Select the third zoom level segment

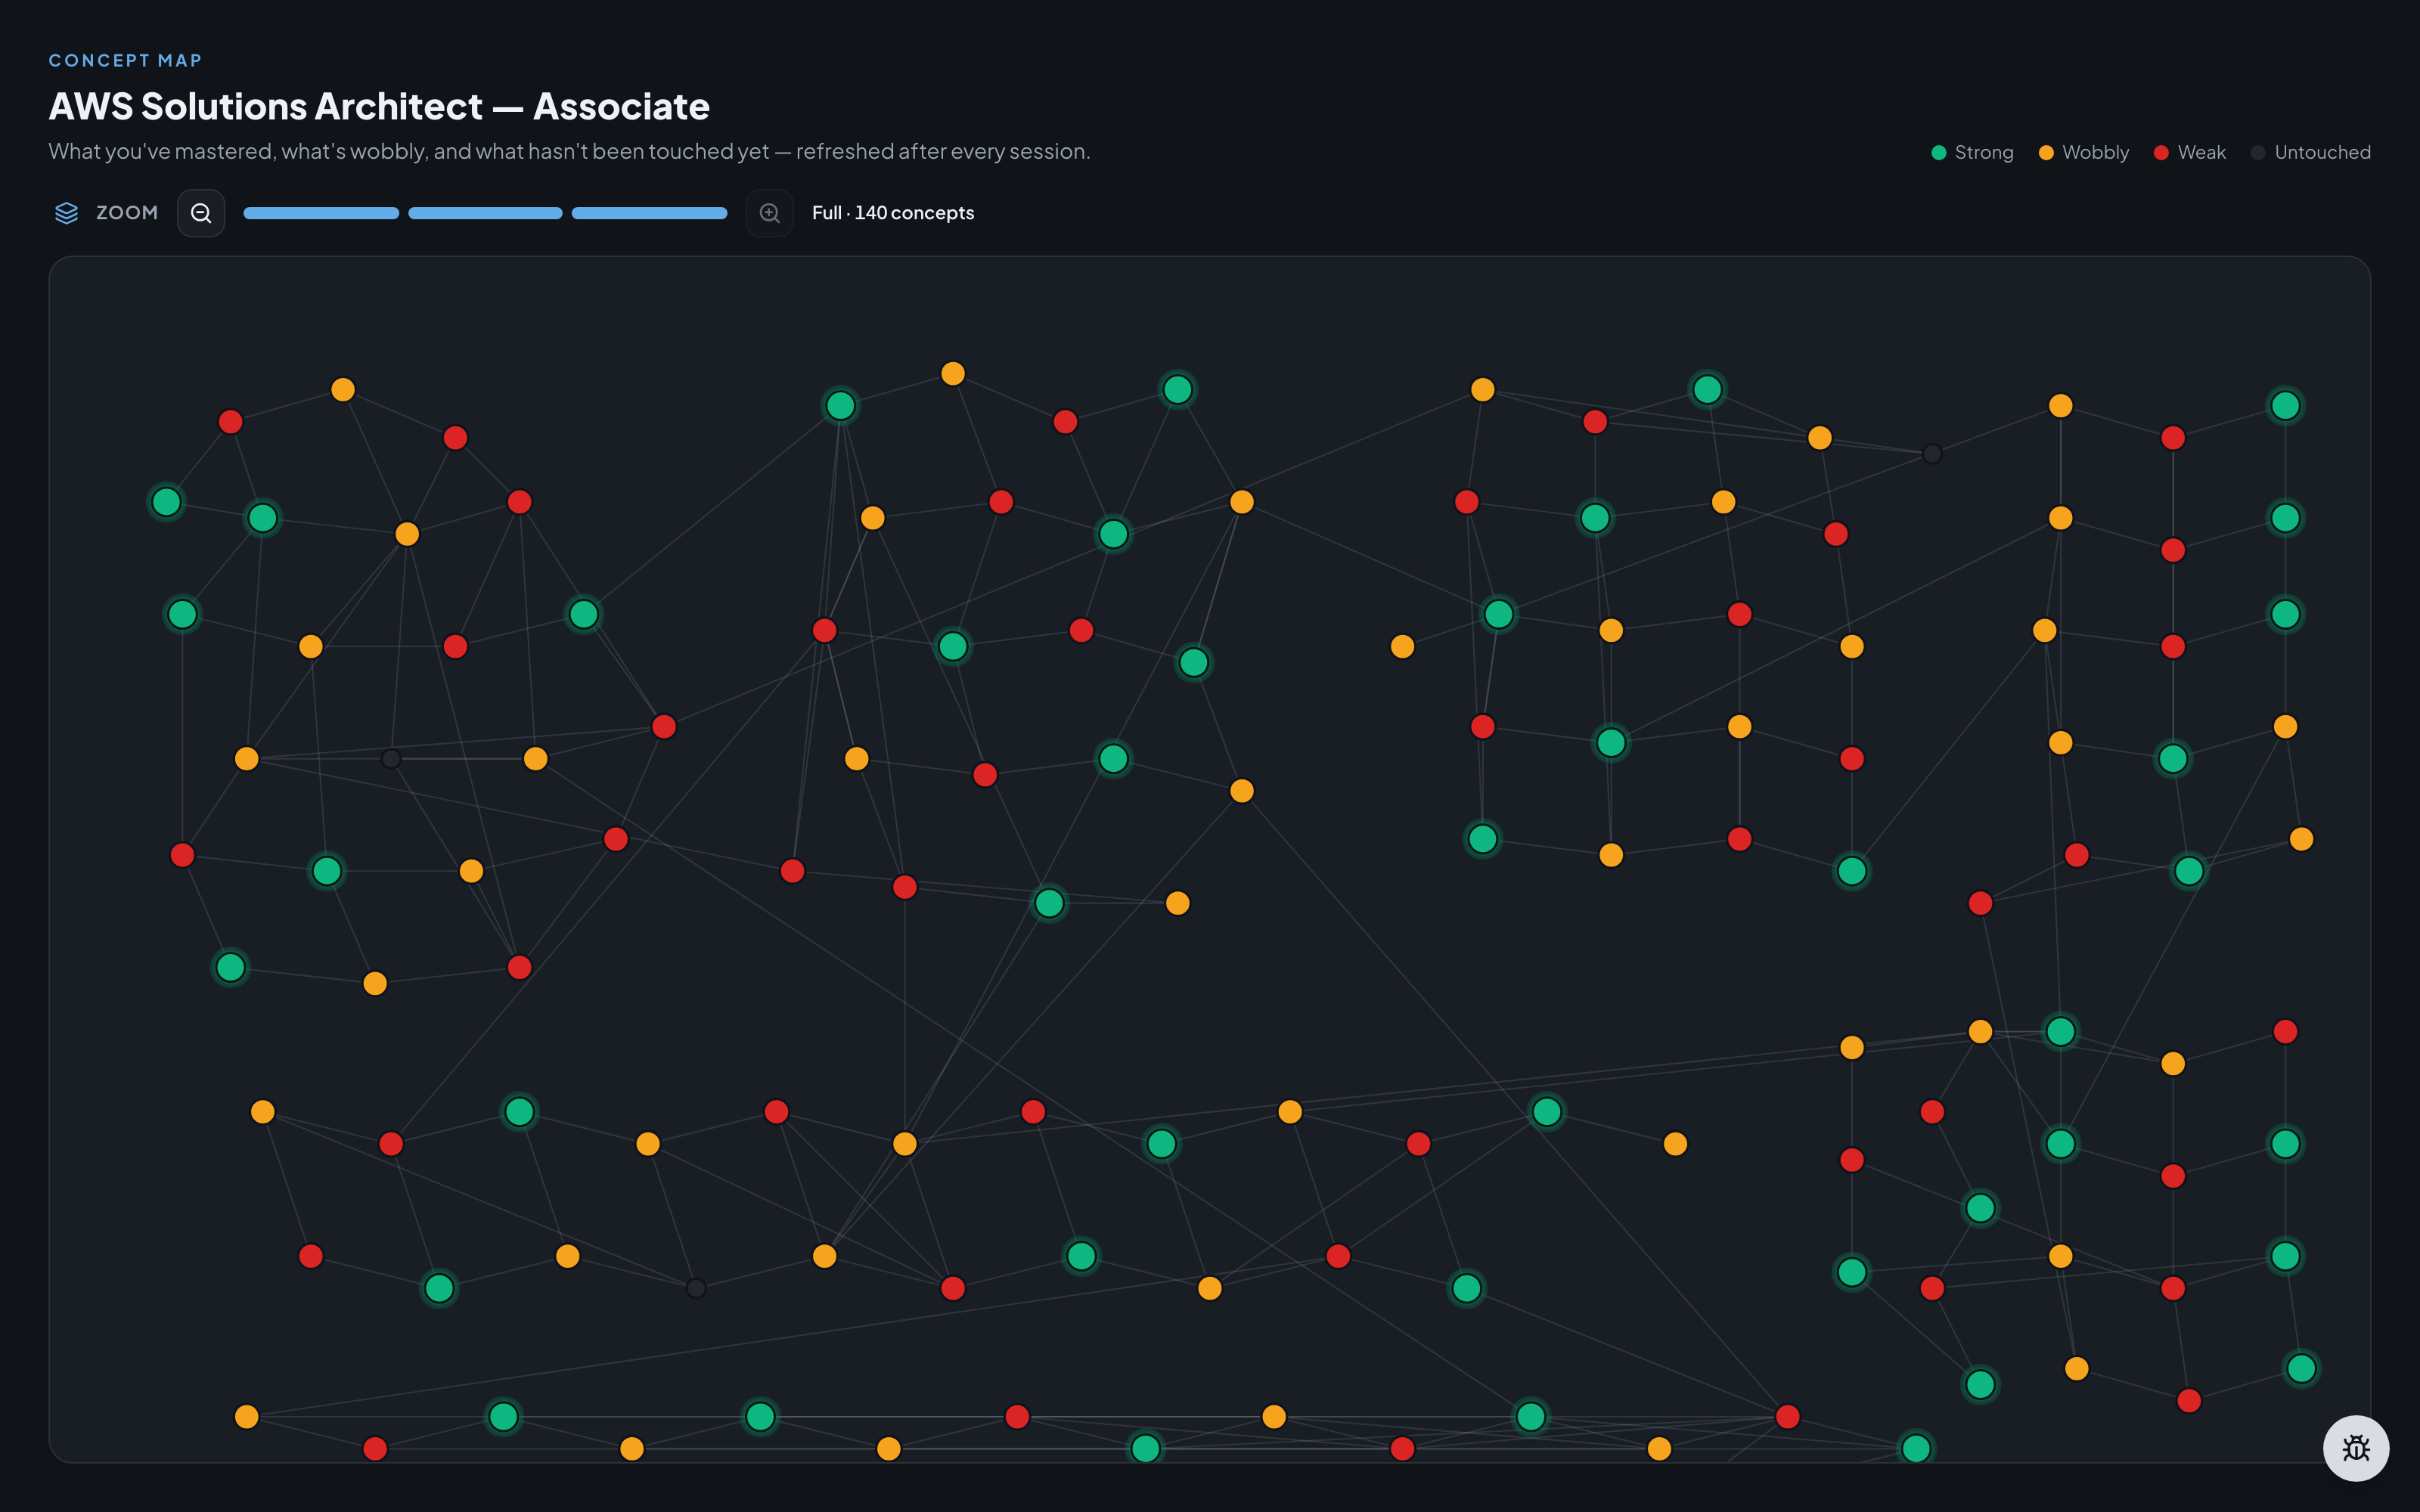(649, 213)
